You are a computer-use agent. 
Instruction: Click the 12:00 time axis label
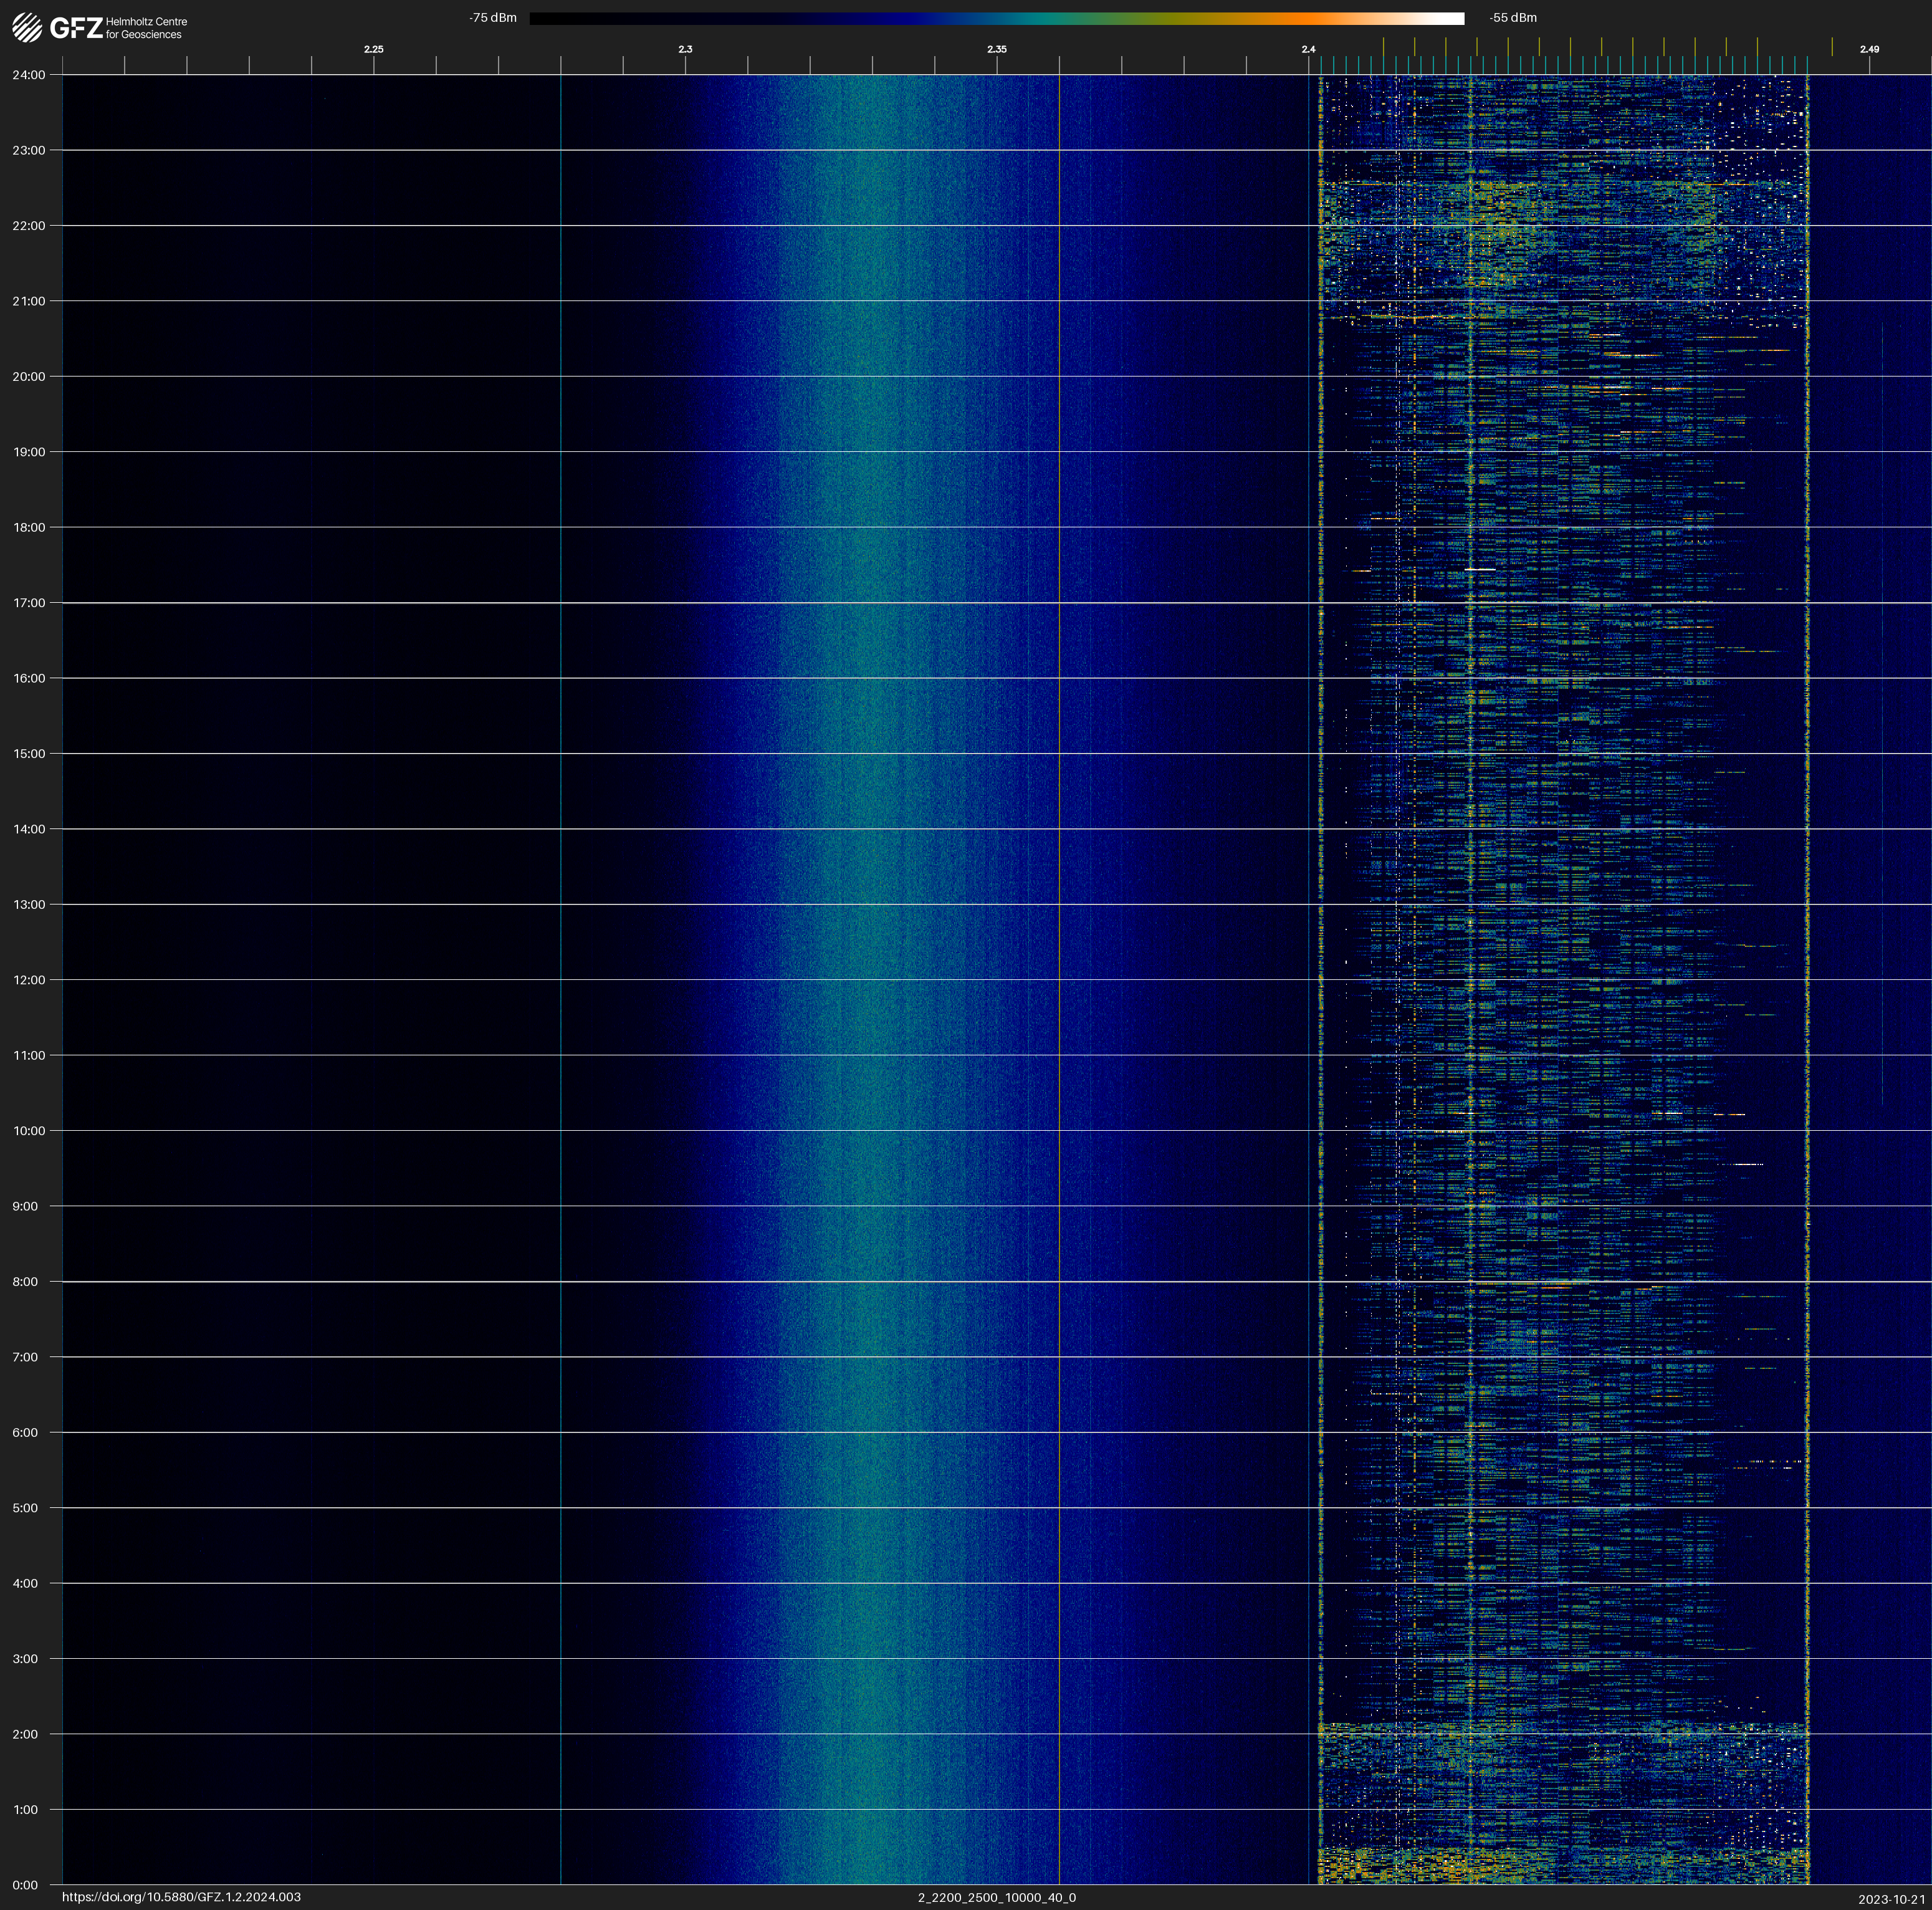[x=29, y=980]
